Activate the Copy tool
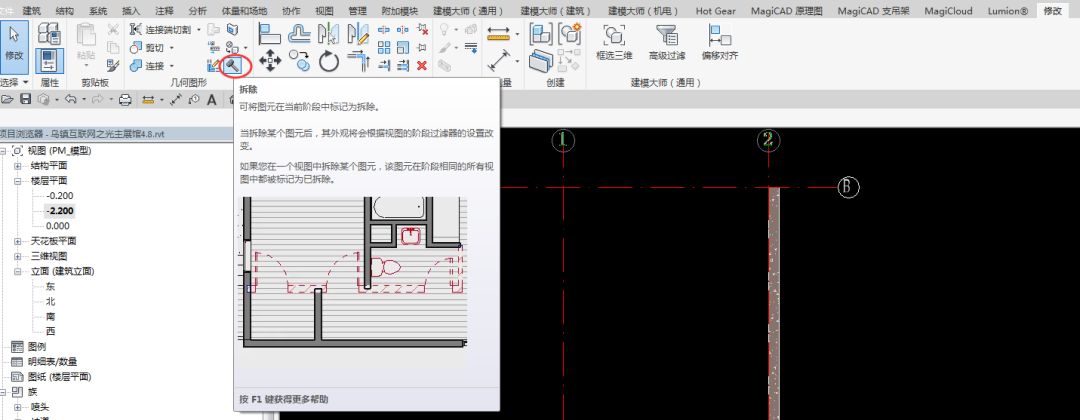The image size is (1080, 420). [299, 62]
